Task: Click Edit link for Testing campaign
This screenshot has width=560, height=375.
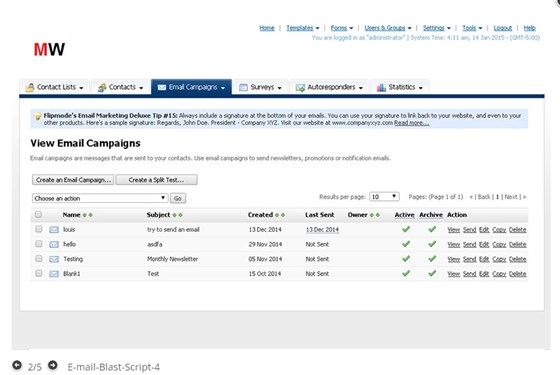Action: (x=484, y=259)
